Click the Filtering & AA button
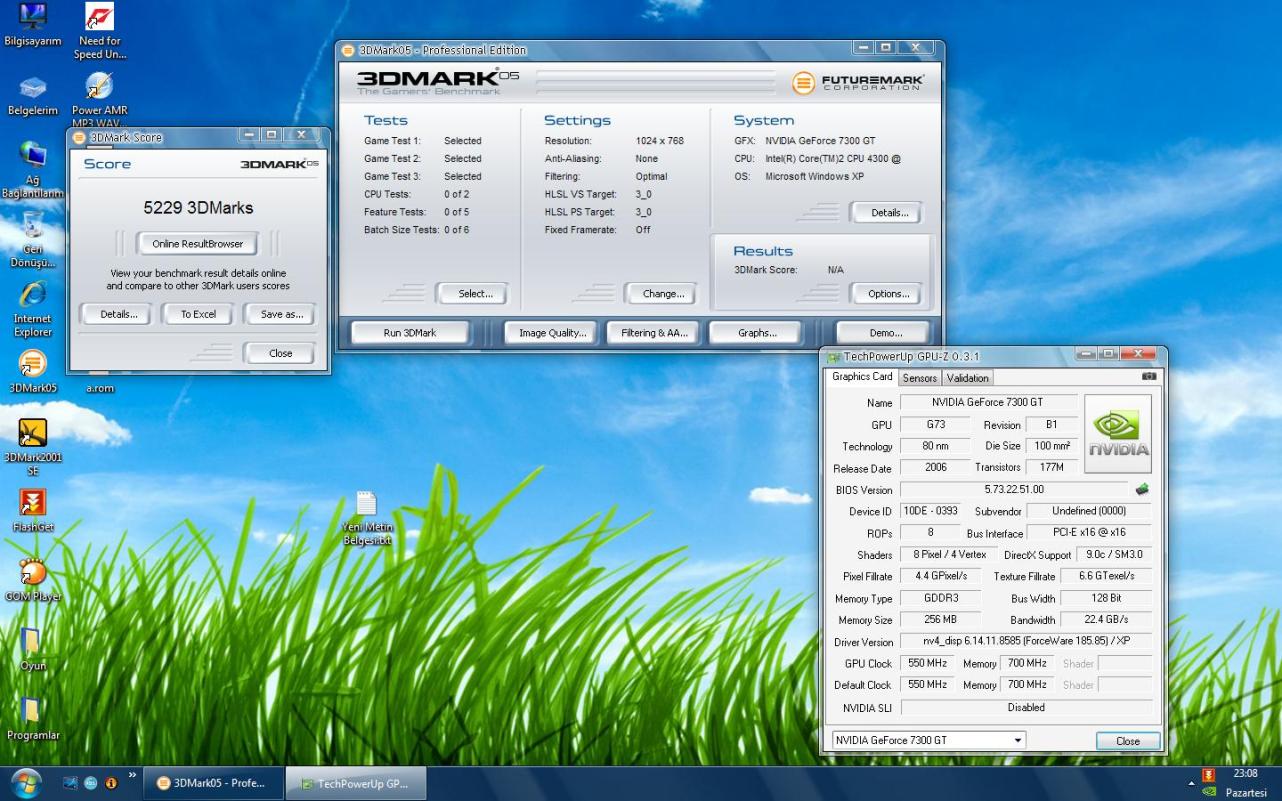Viewport: 1282px width, 801px height. [654, 333]
